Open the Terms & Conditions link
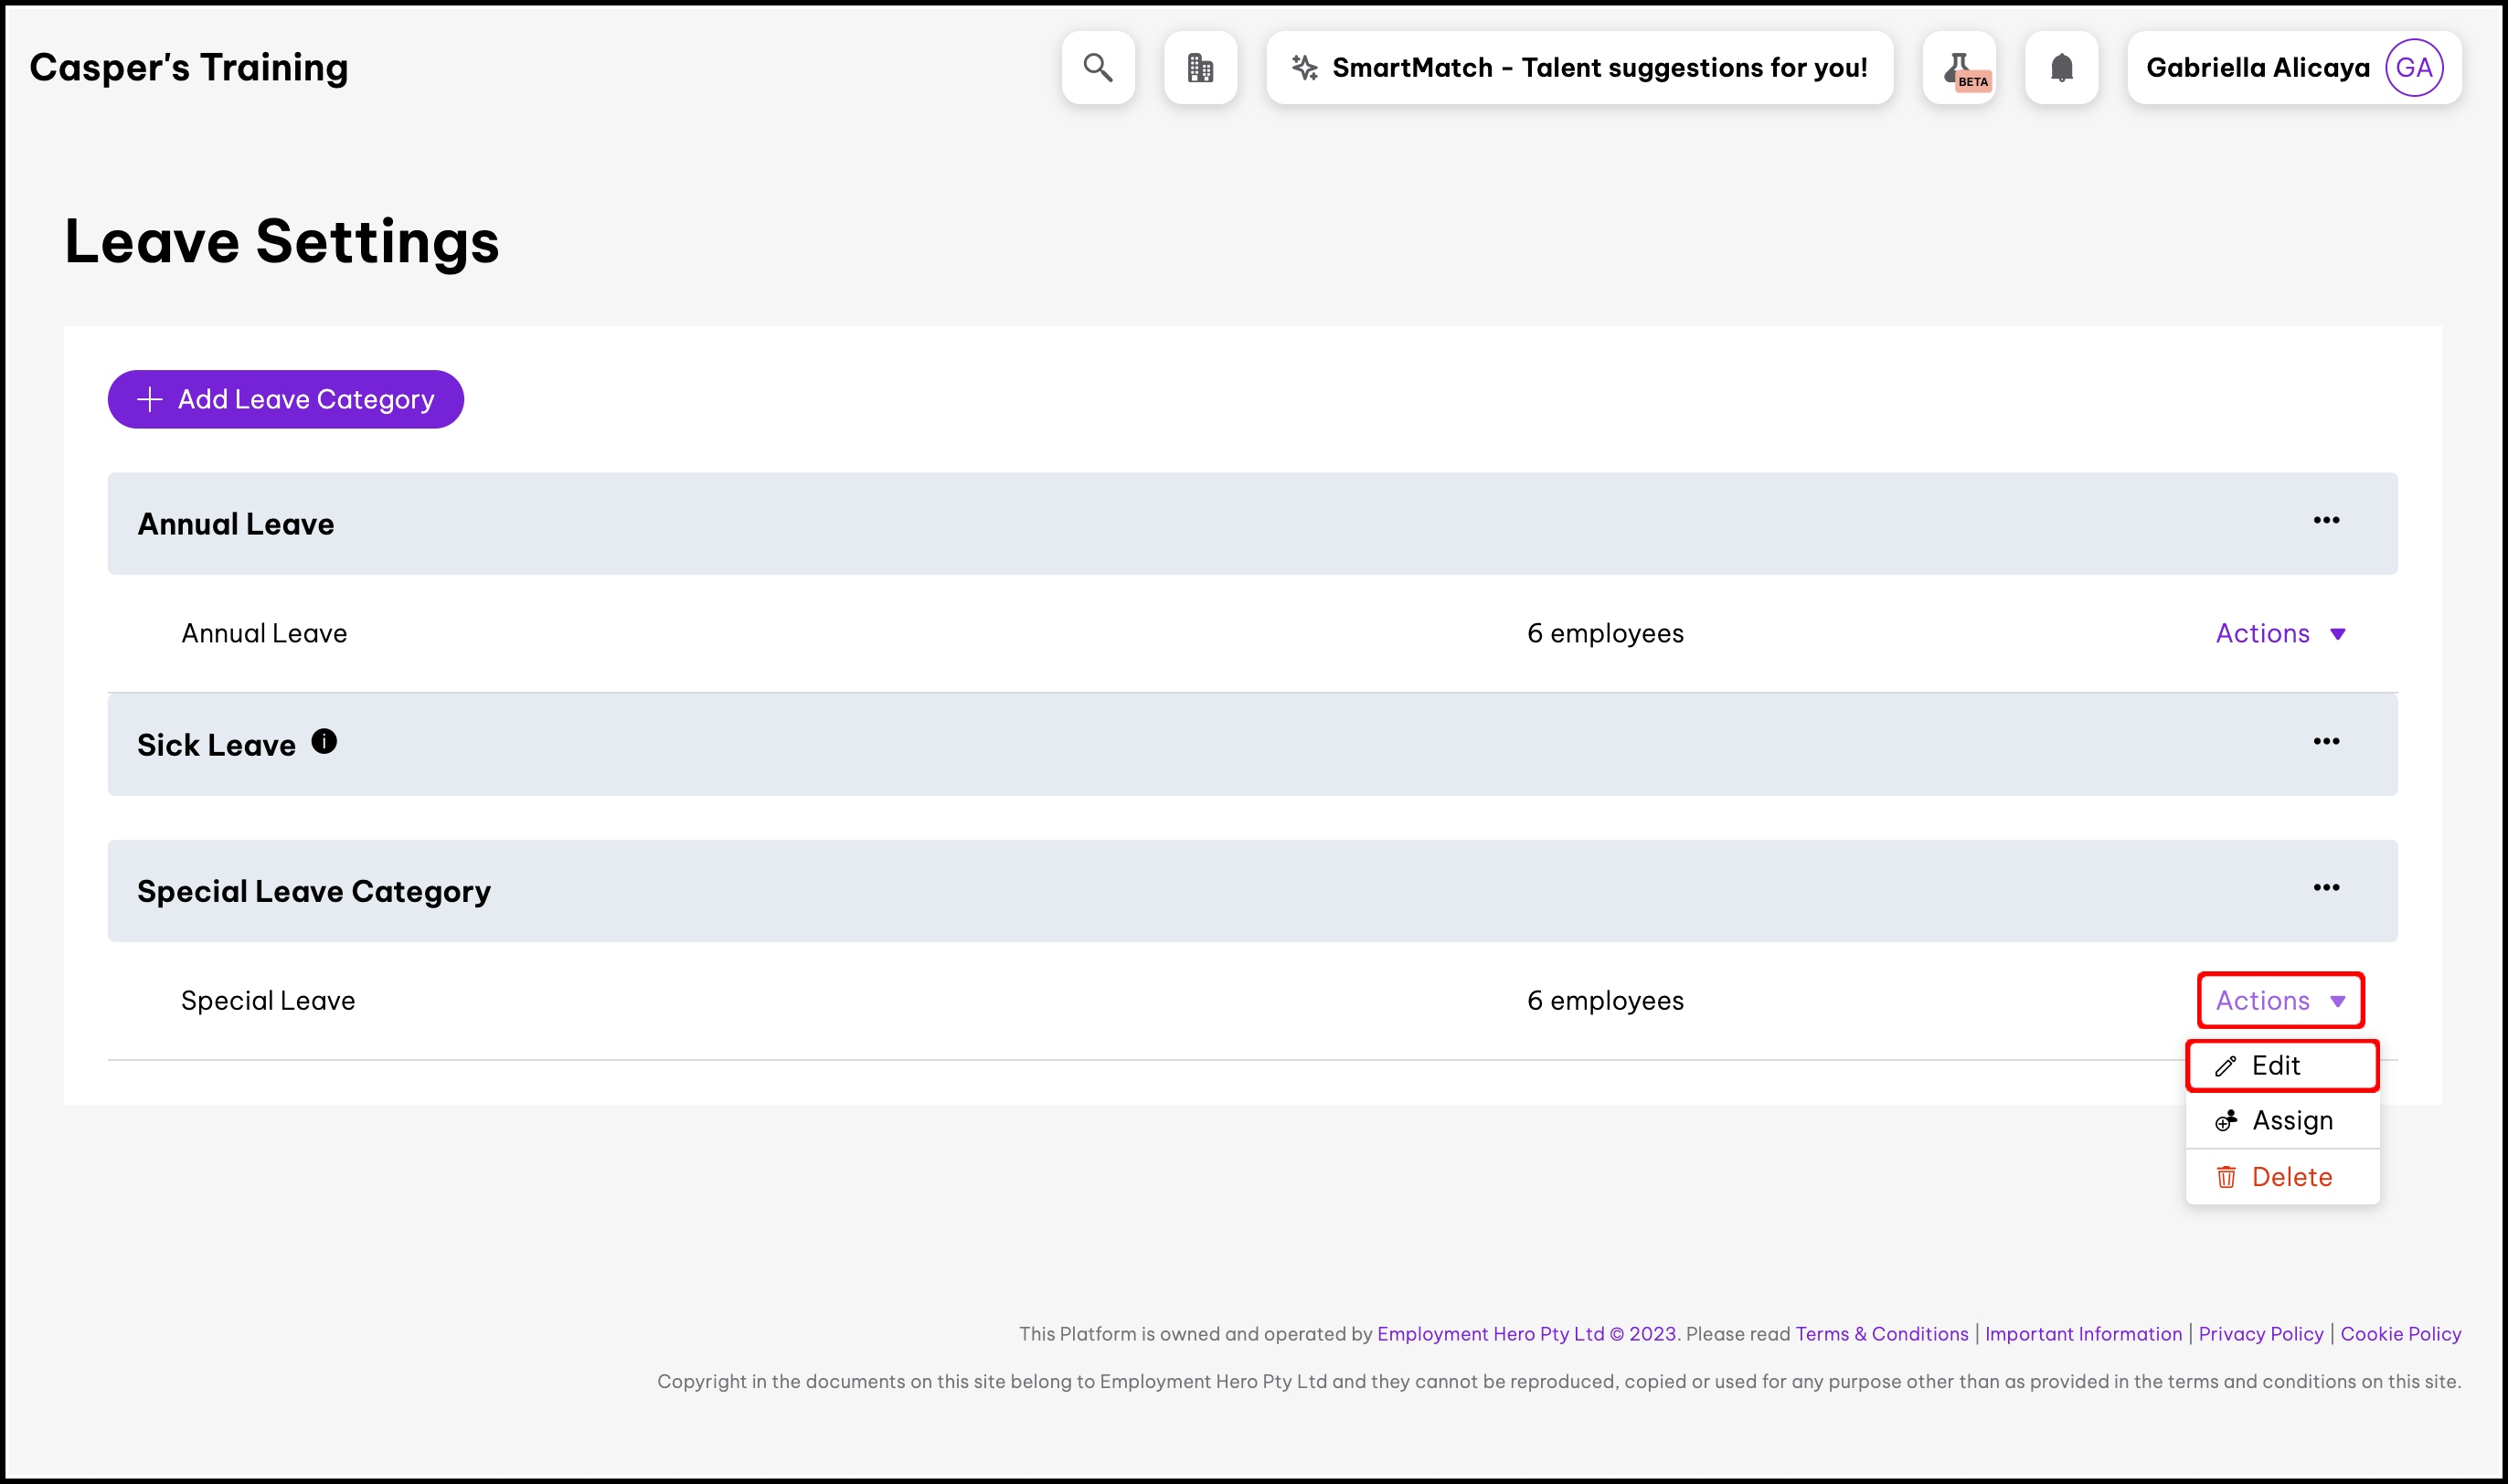This screenshot has width=2508, height=1484. (1881, 1334)
